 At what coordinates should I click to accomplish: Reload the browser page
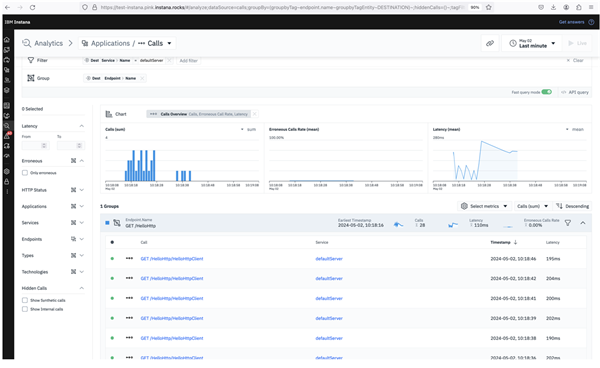(x=33, y=7)
